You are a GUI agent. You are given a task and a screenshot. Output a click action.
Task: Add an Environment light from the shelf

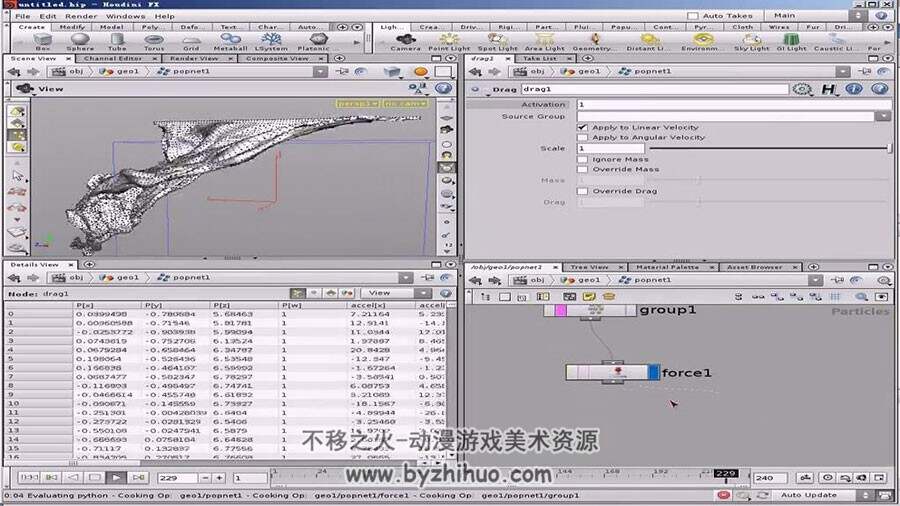coord(702,41)
